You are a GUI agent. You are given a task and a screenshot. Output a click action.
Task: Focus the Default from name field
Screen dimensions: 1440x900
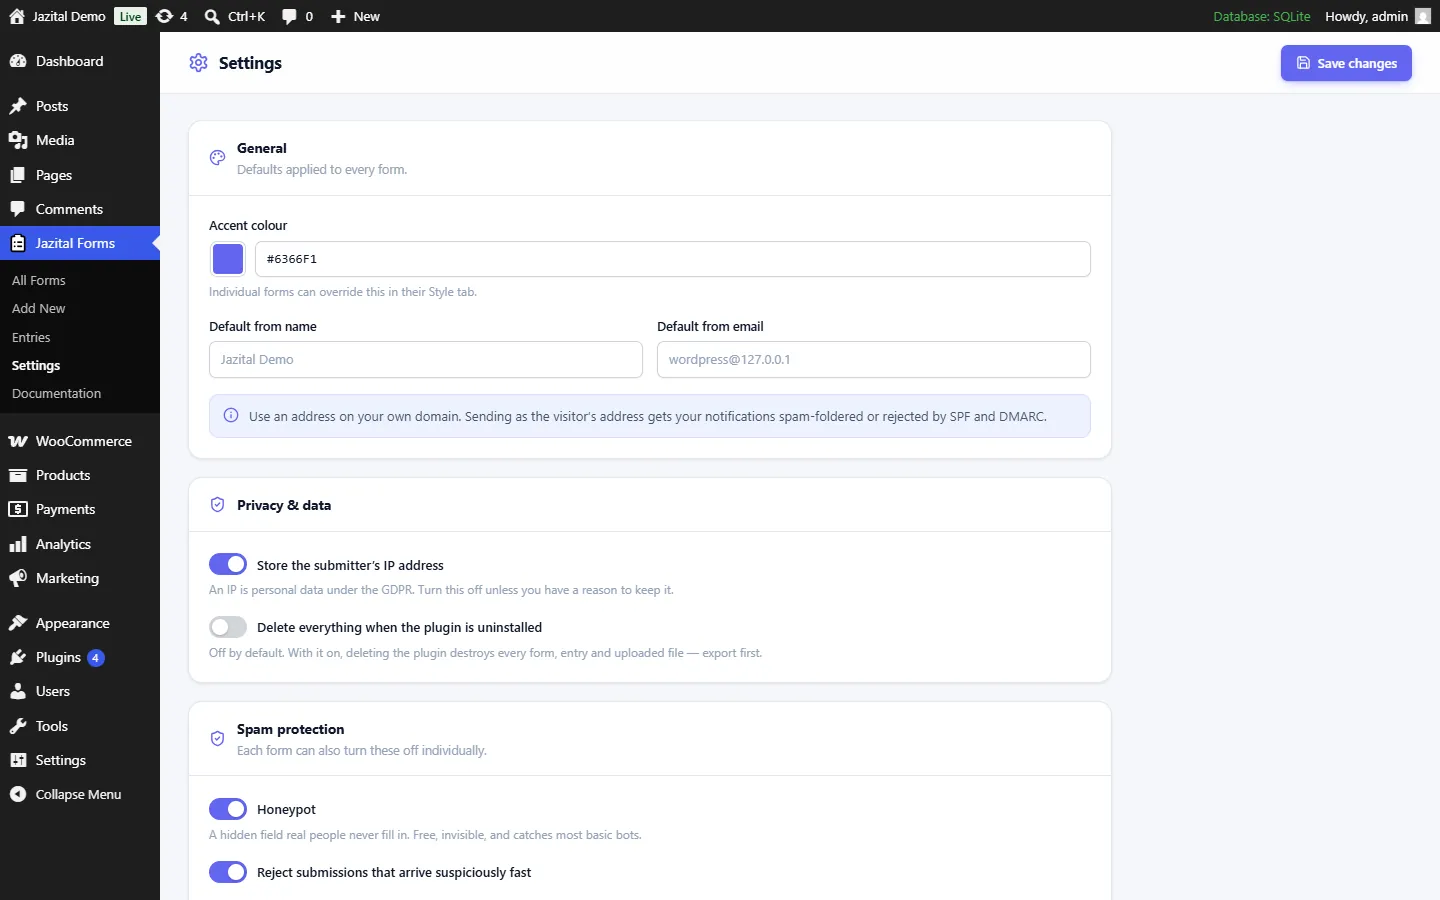tap(426, 360)
